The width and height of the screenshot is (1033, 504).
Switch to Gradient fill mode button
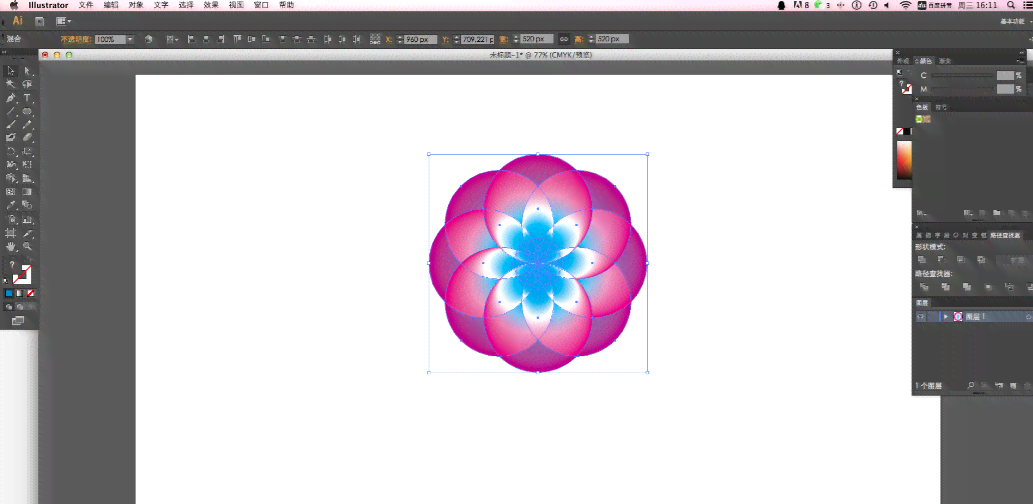20,293
